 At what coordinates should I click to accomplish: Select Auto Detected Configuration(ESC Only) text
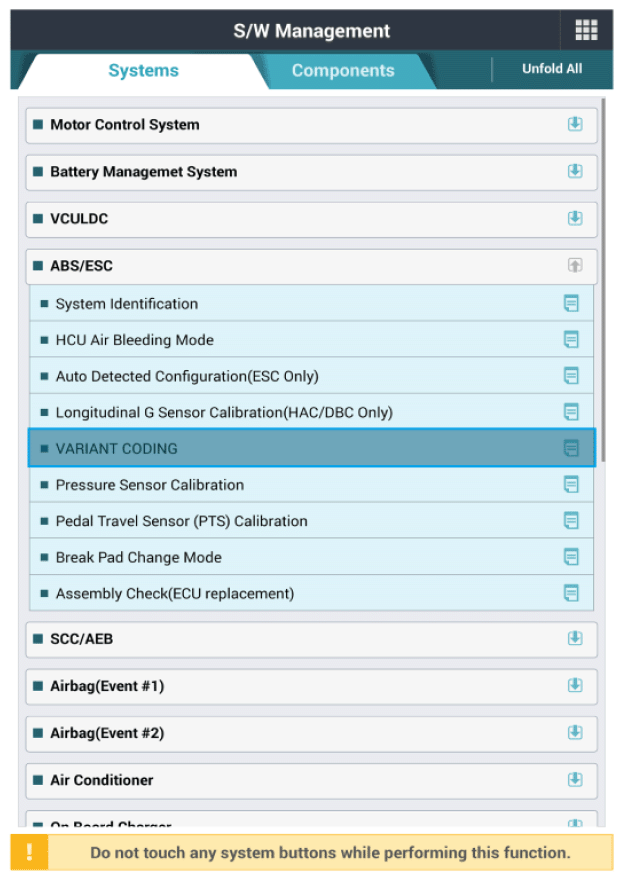(187, 377)
